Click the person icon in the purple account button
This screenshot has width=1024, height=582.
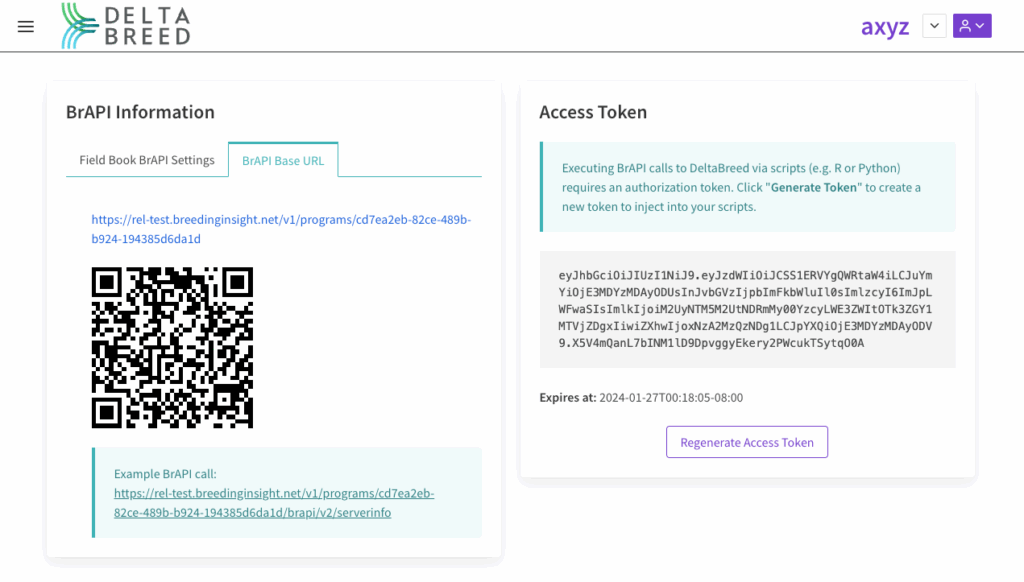965,26
